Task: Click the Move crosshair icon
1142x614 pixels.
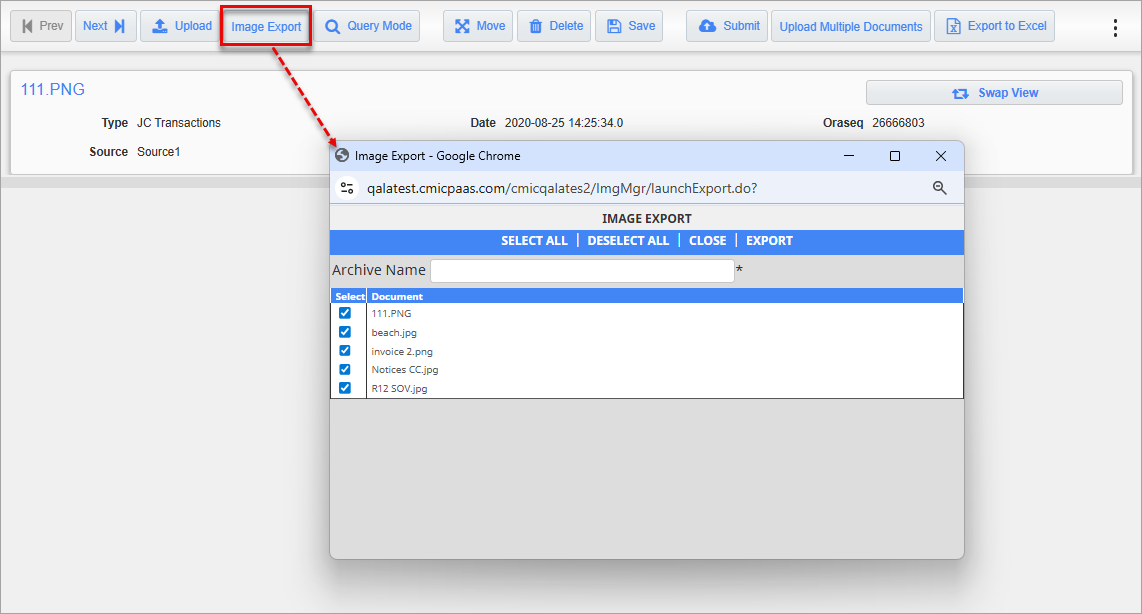Action: point(461,26)
